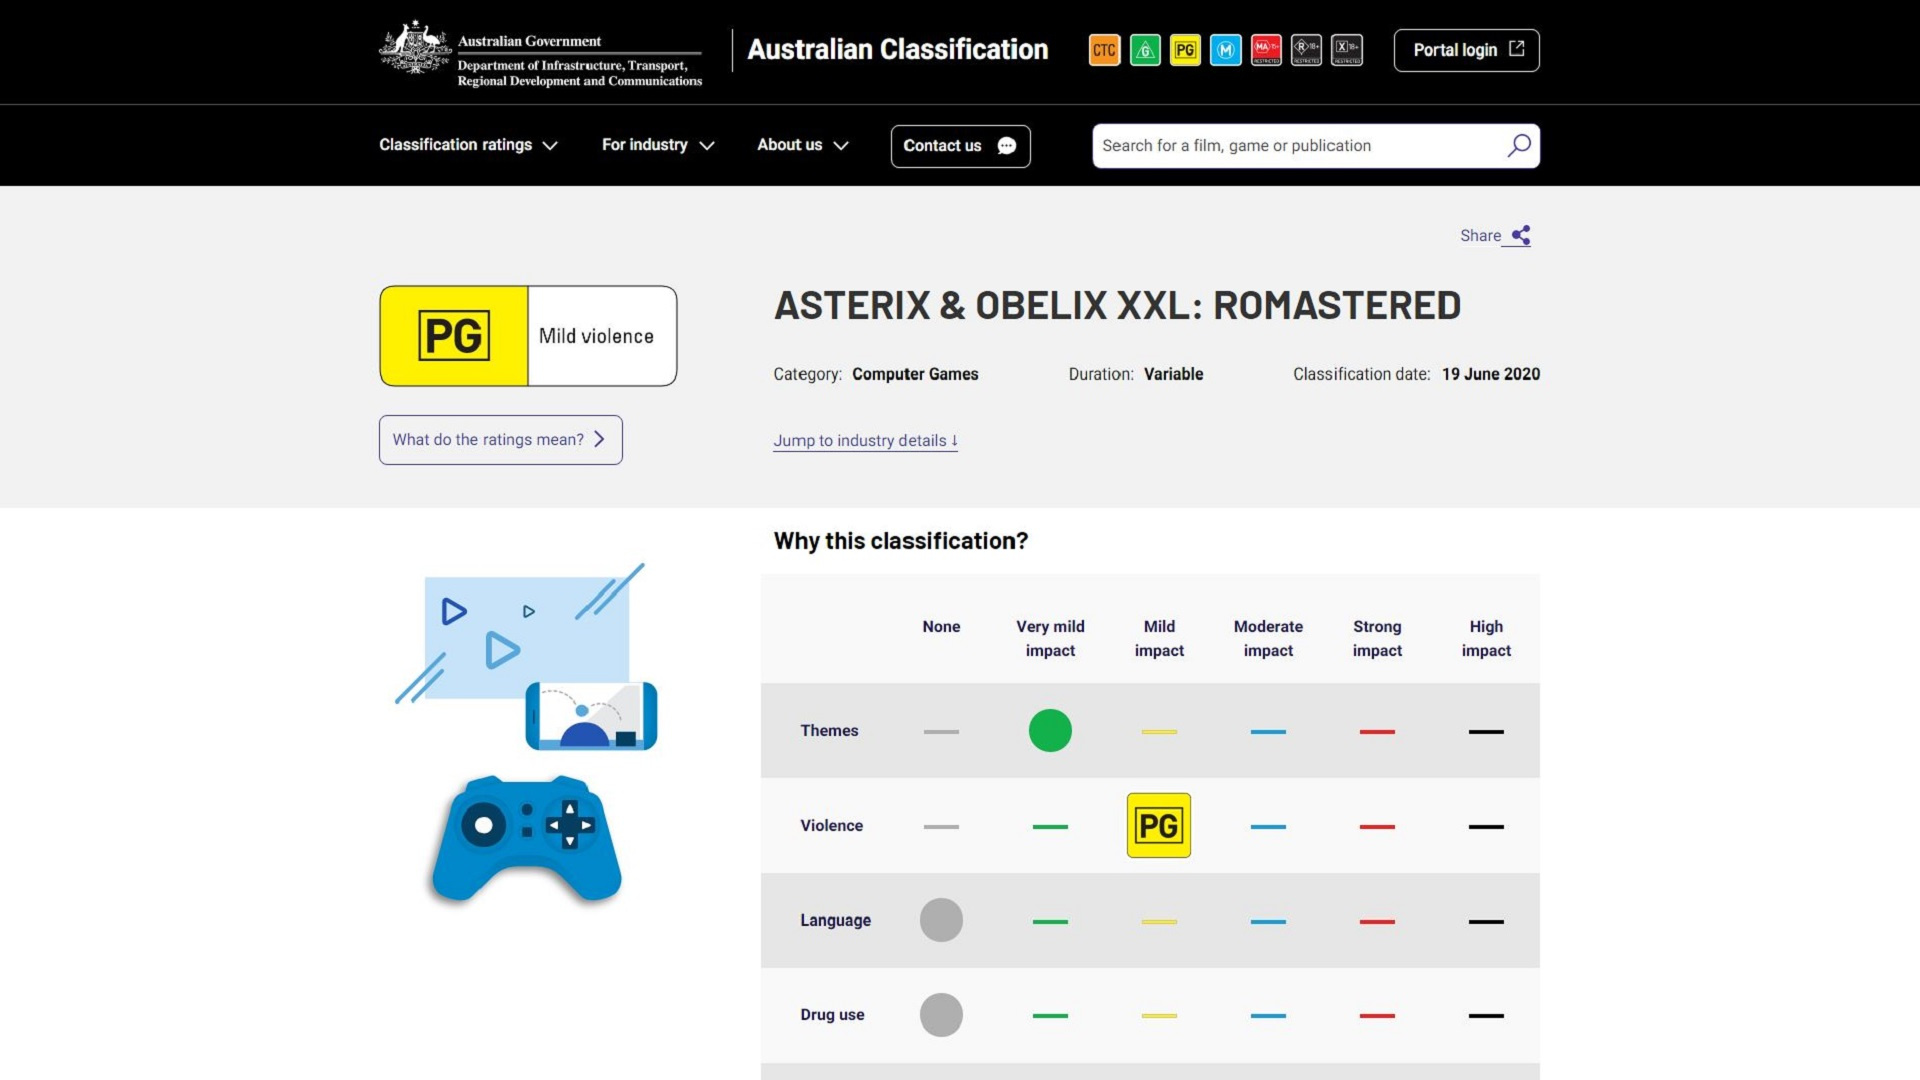Click green circle in Themes row
The height and width of the screenshot is (1080, 1920).
[x=1050, y=731]
